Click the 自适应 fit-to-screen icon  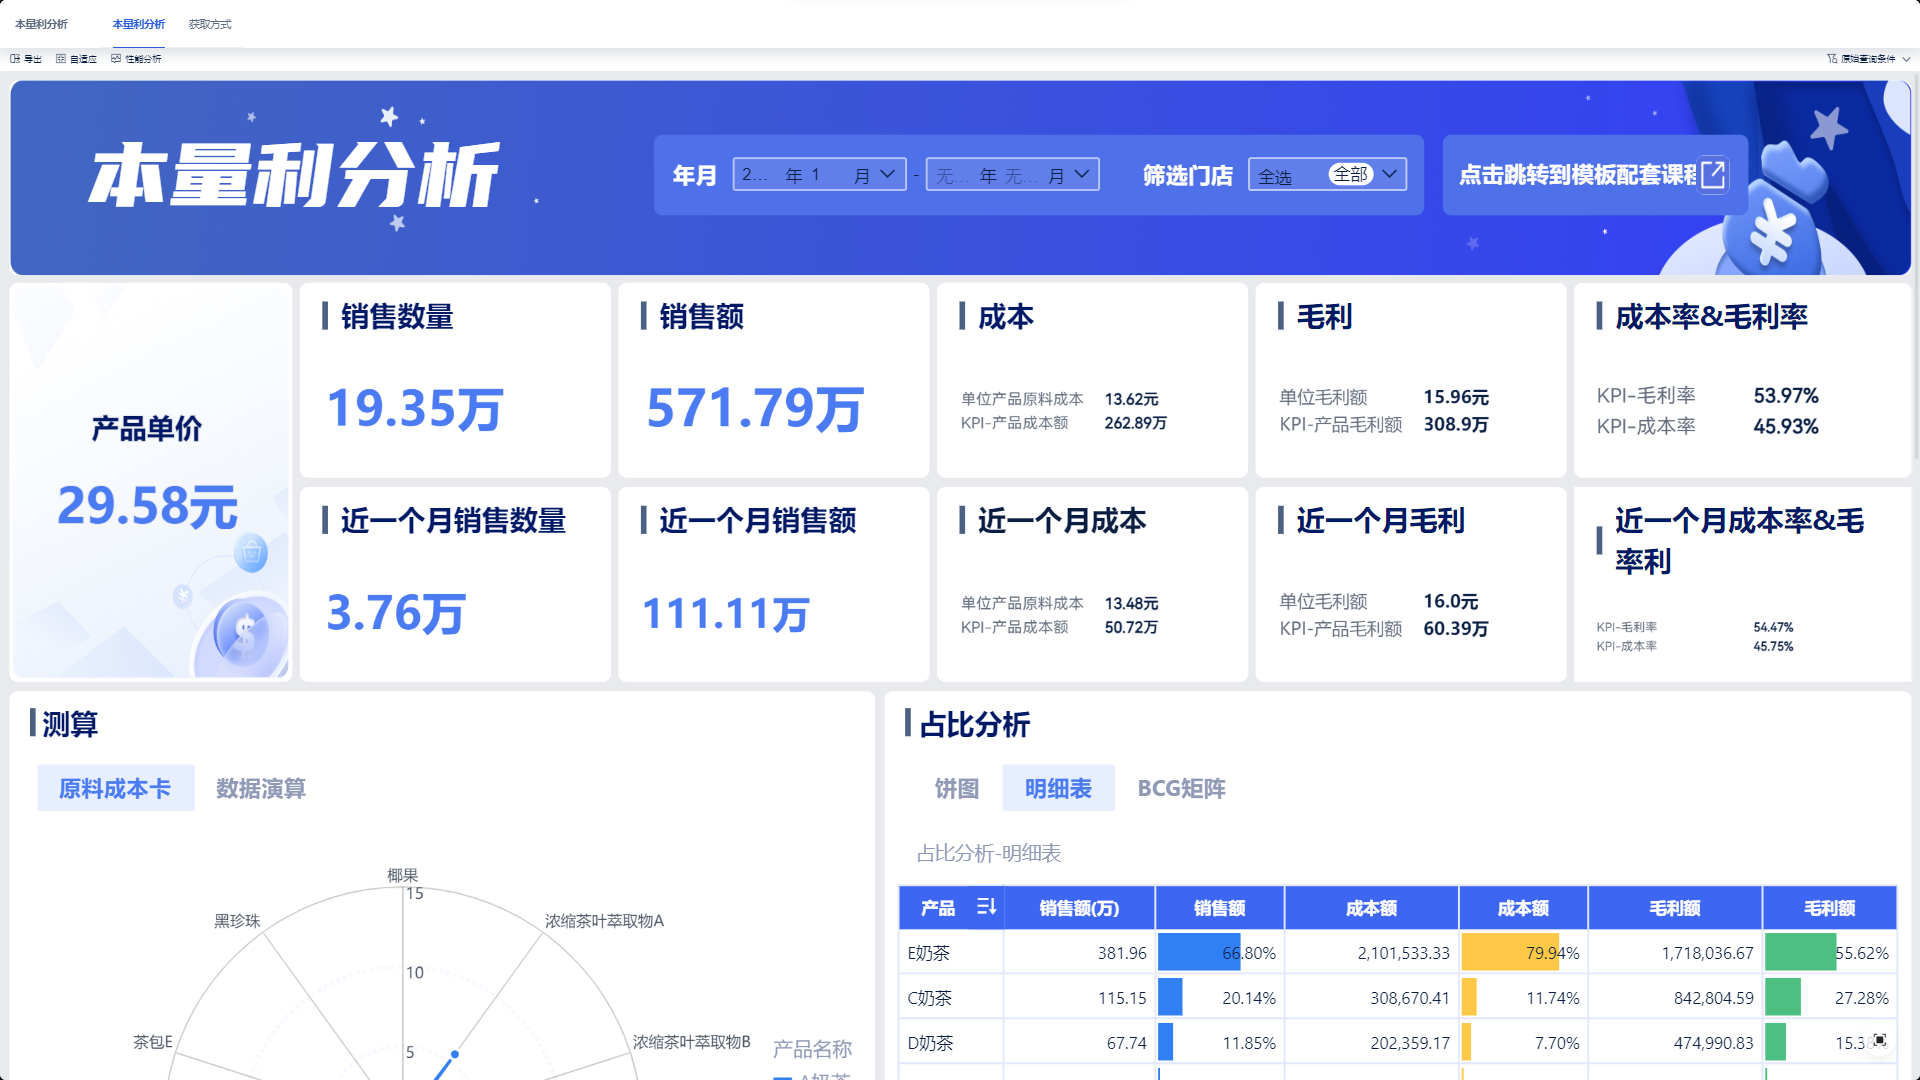[61, 59]
